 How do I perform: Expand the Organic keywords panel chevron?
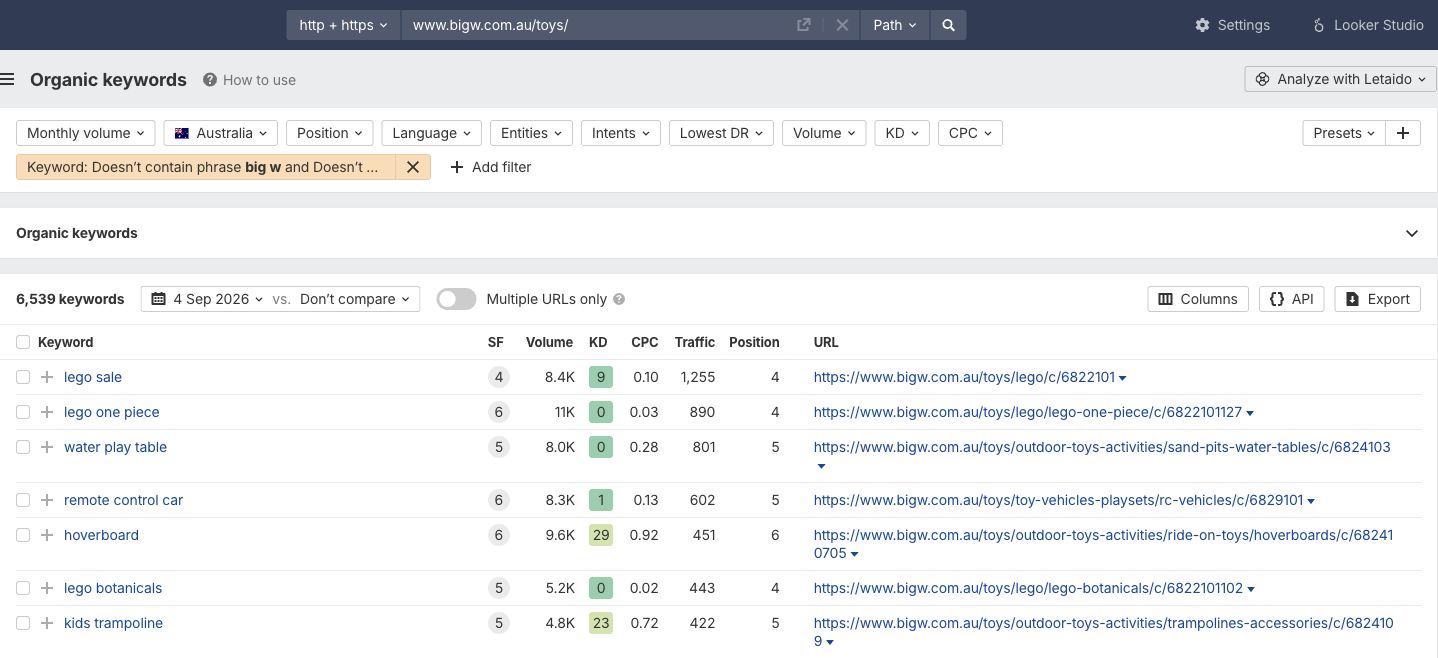click(1412, 233)
